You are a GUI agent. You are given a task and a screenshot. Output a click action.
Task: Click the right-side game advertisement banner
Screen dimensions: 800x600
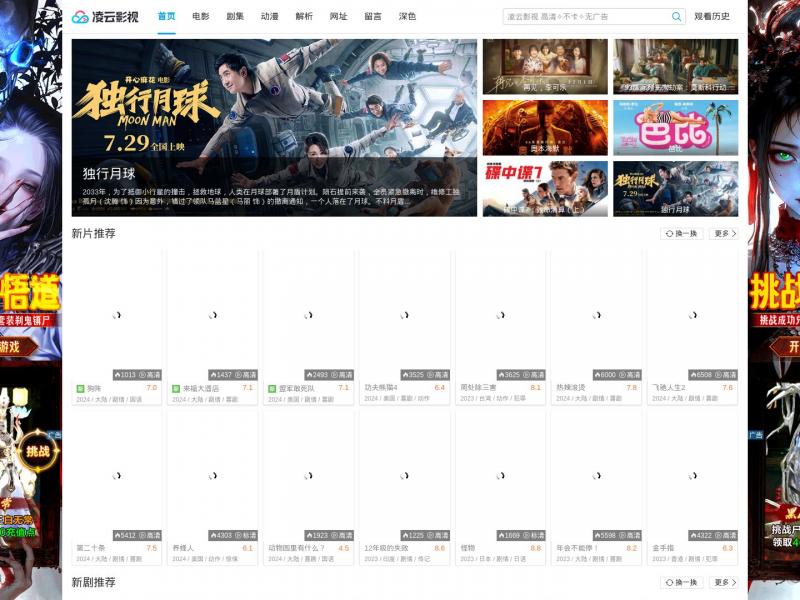click(x=774, y=300)
